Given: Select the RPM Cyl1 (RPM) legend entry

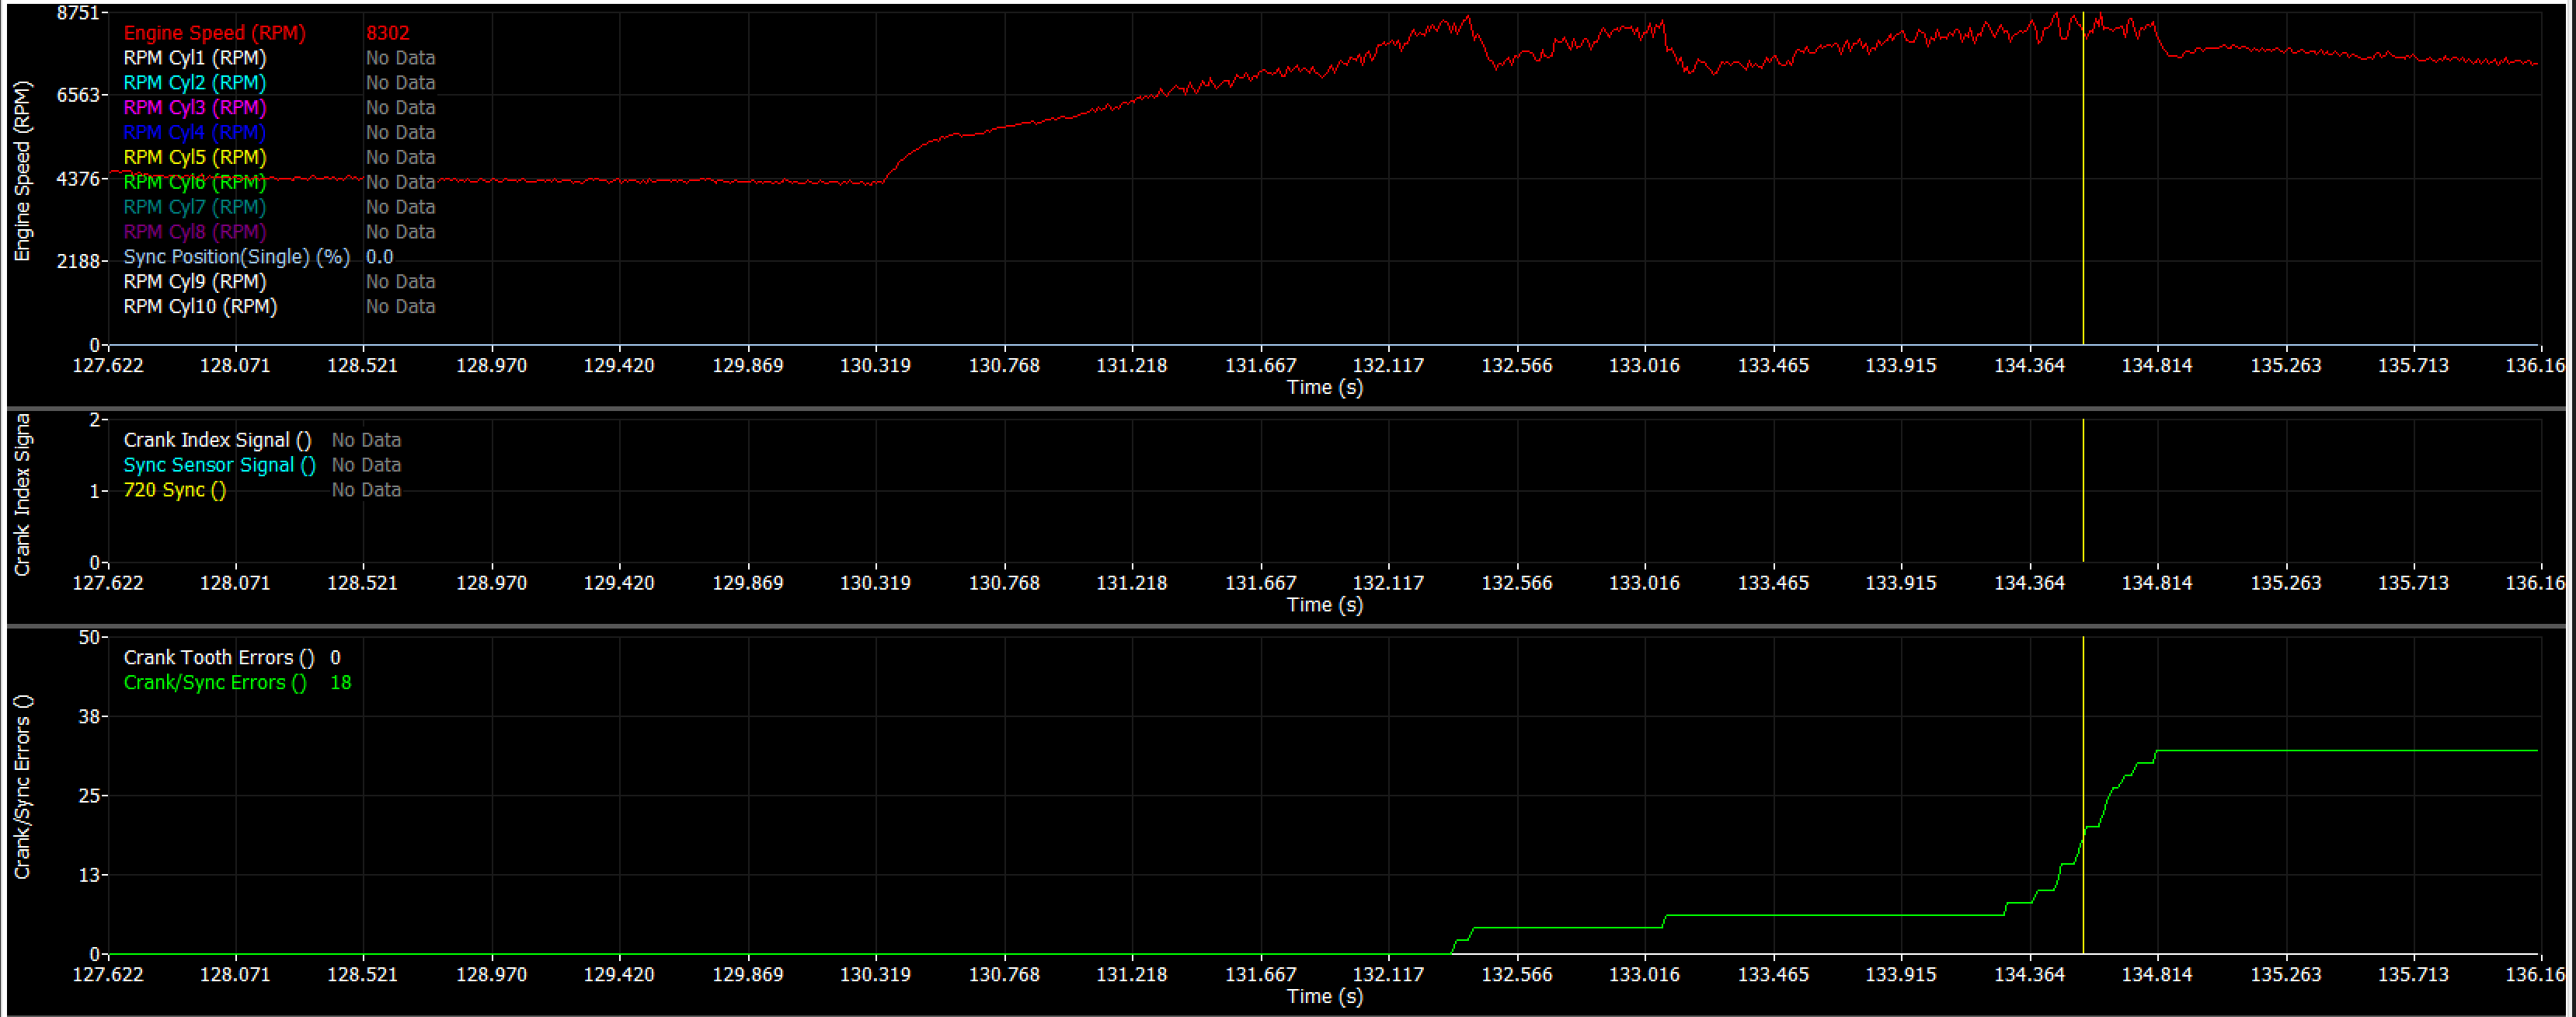Looking at the screenshot, I should pyautogui.click(x=195, y=58).
